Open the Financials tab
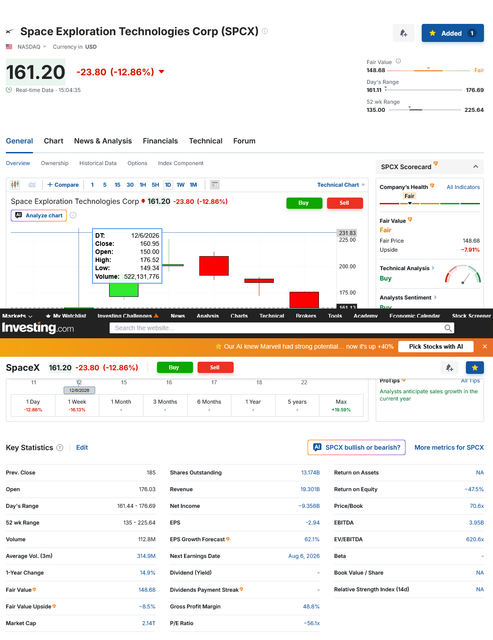 pyautogui.click(x=160, y=141)
